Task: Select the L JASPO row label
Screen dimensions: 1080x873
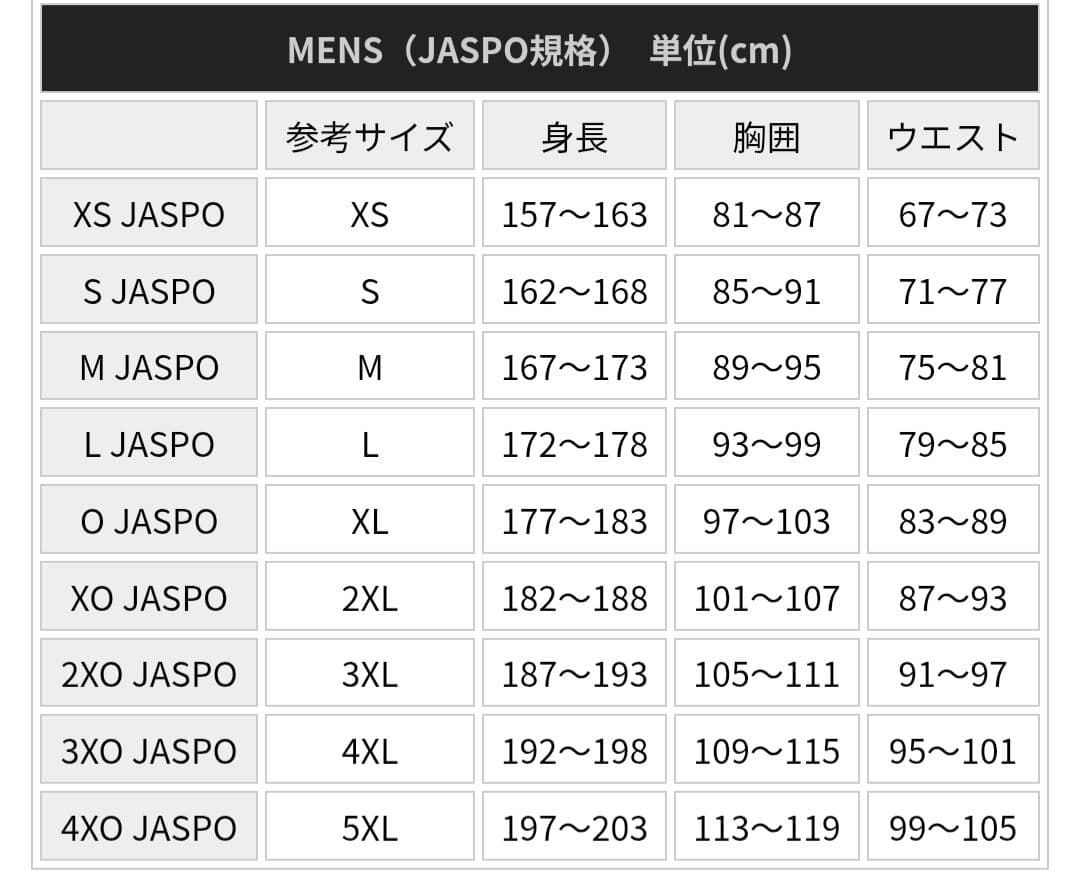Action: point(149,442)
